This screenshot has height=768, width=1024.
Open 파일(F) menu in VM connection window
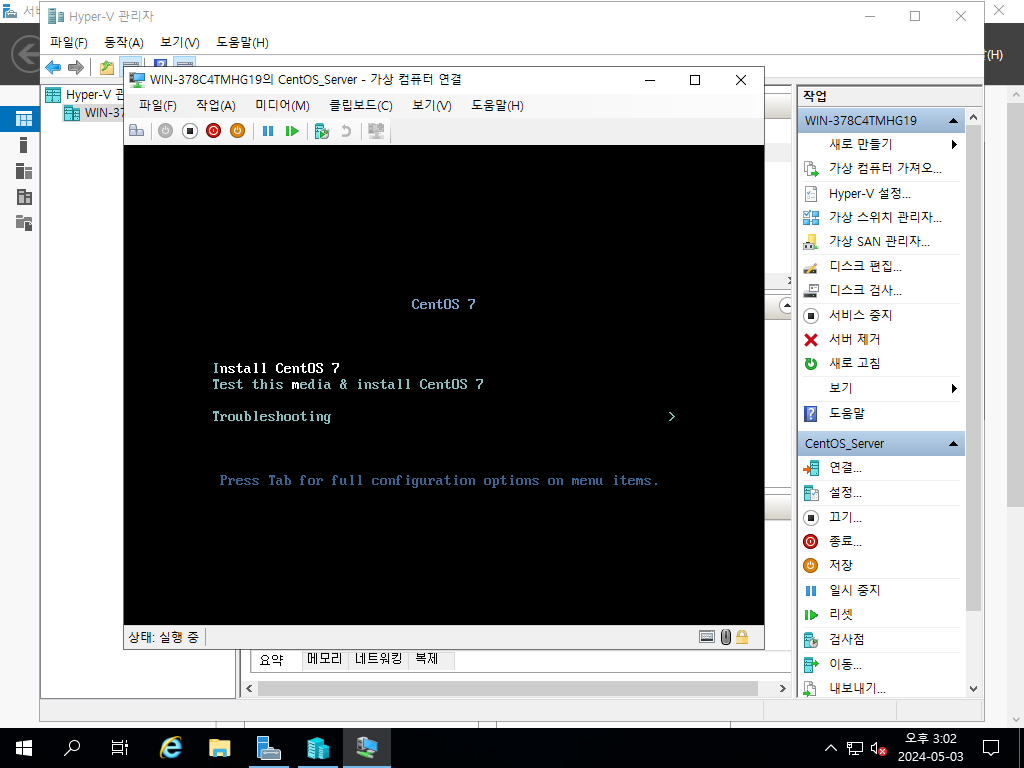[157, 105]
